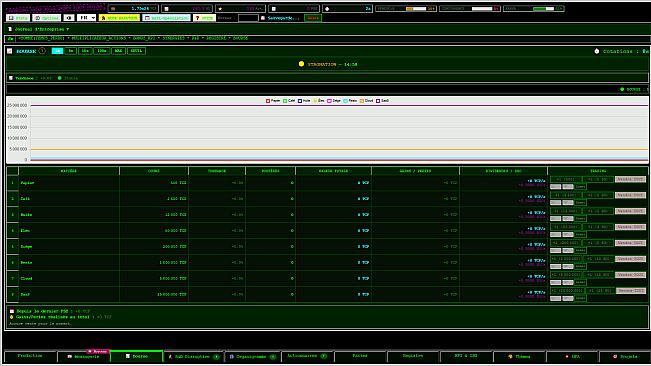Click Vendre tout in the Café row
Viewport: 651px width, 366px height.
point(630,195)
